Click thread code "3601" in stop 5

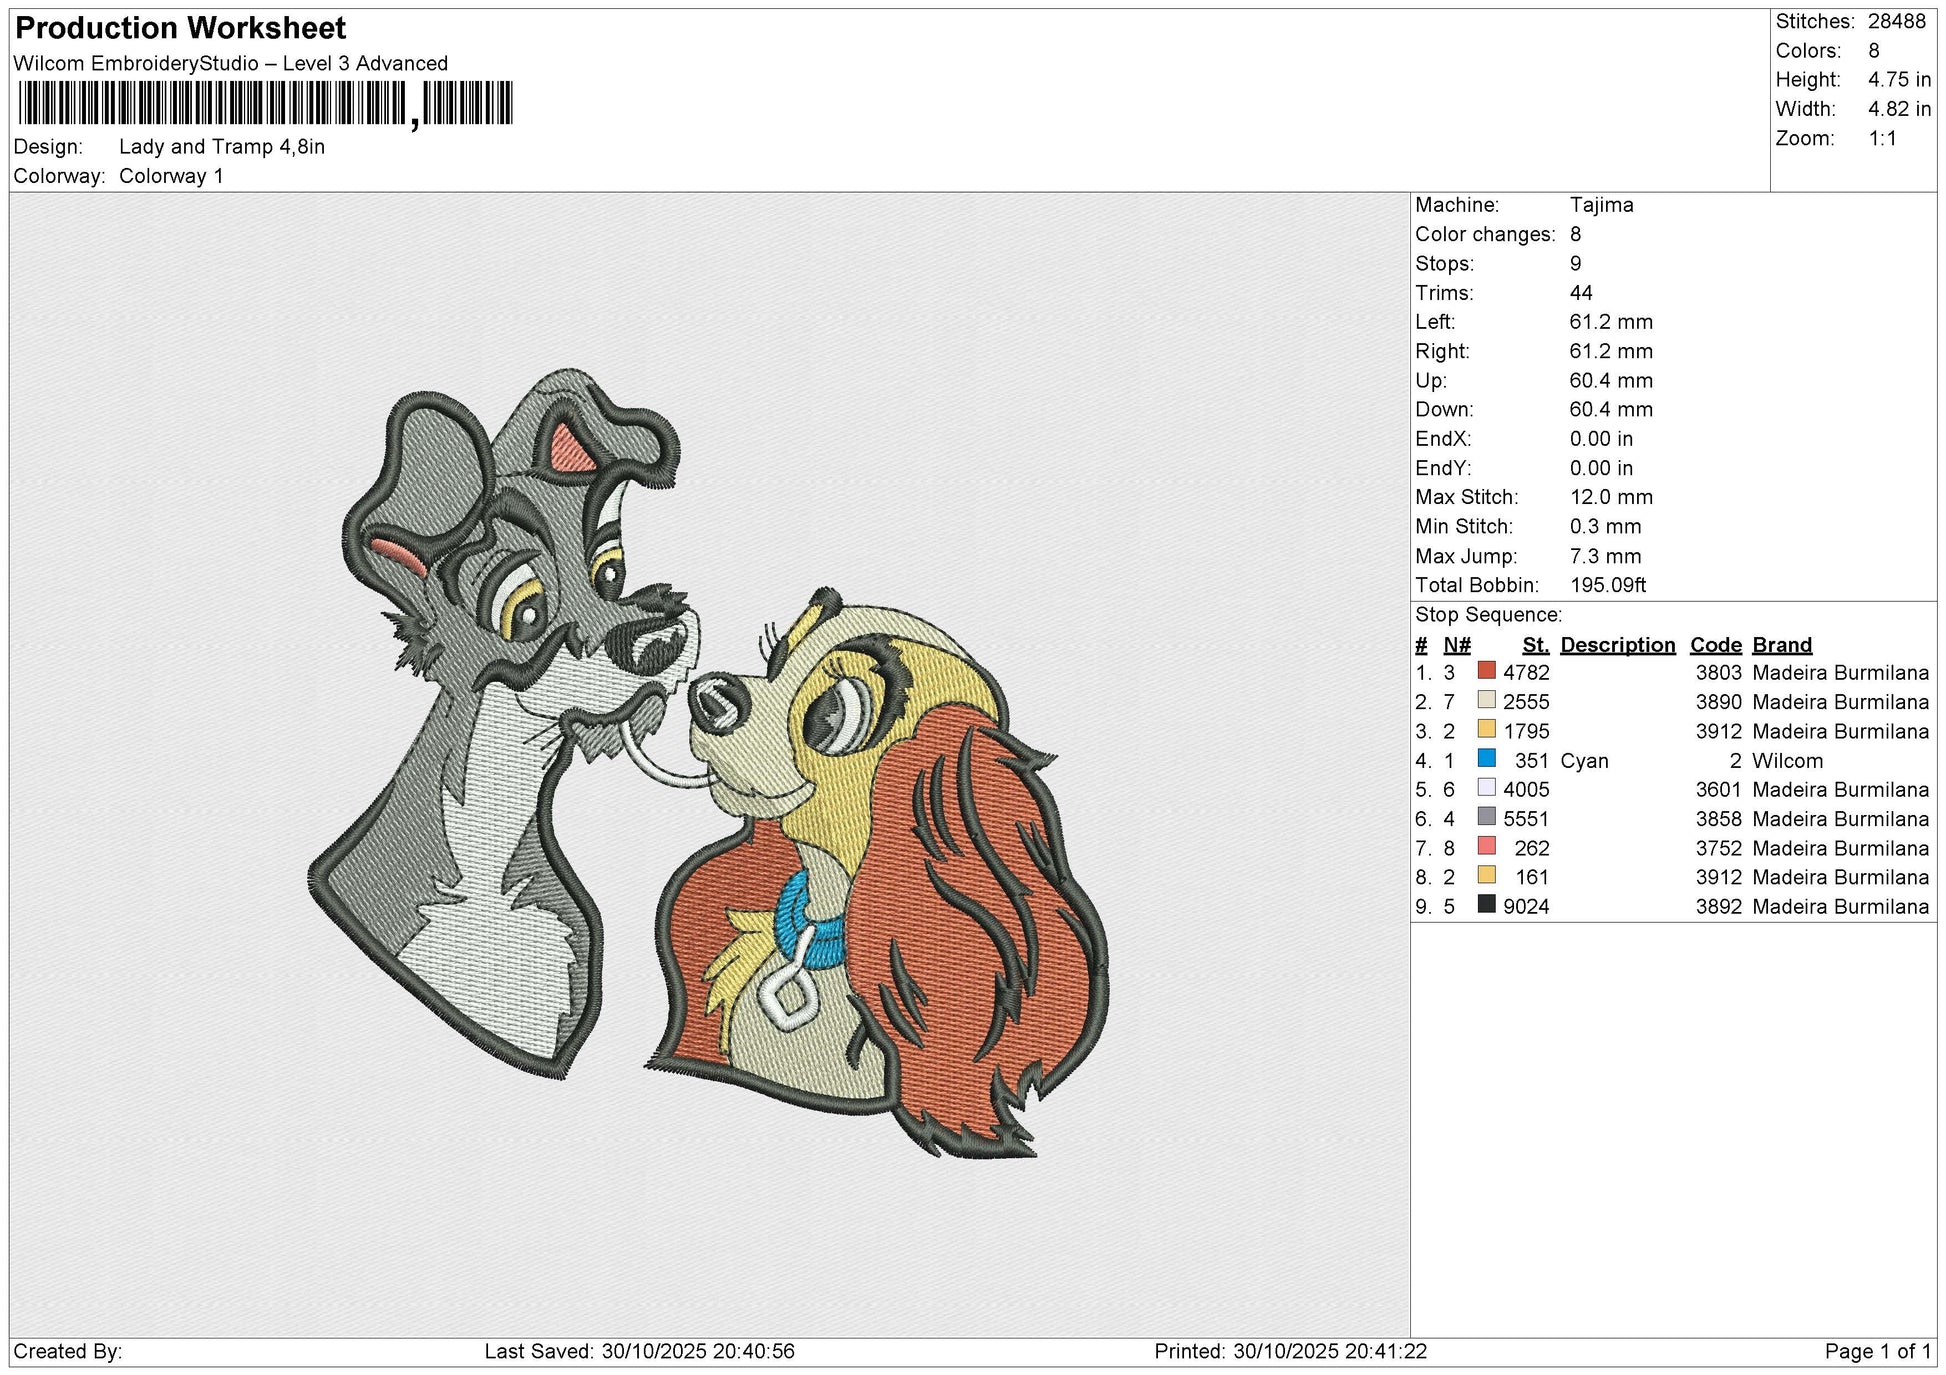click(x=1718, y=790)
